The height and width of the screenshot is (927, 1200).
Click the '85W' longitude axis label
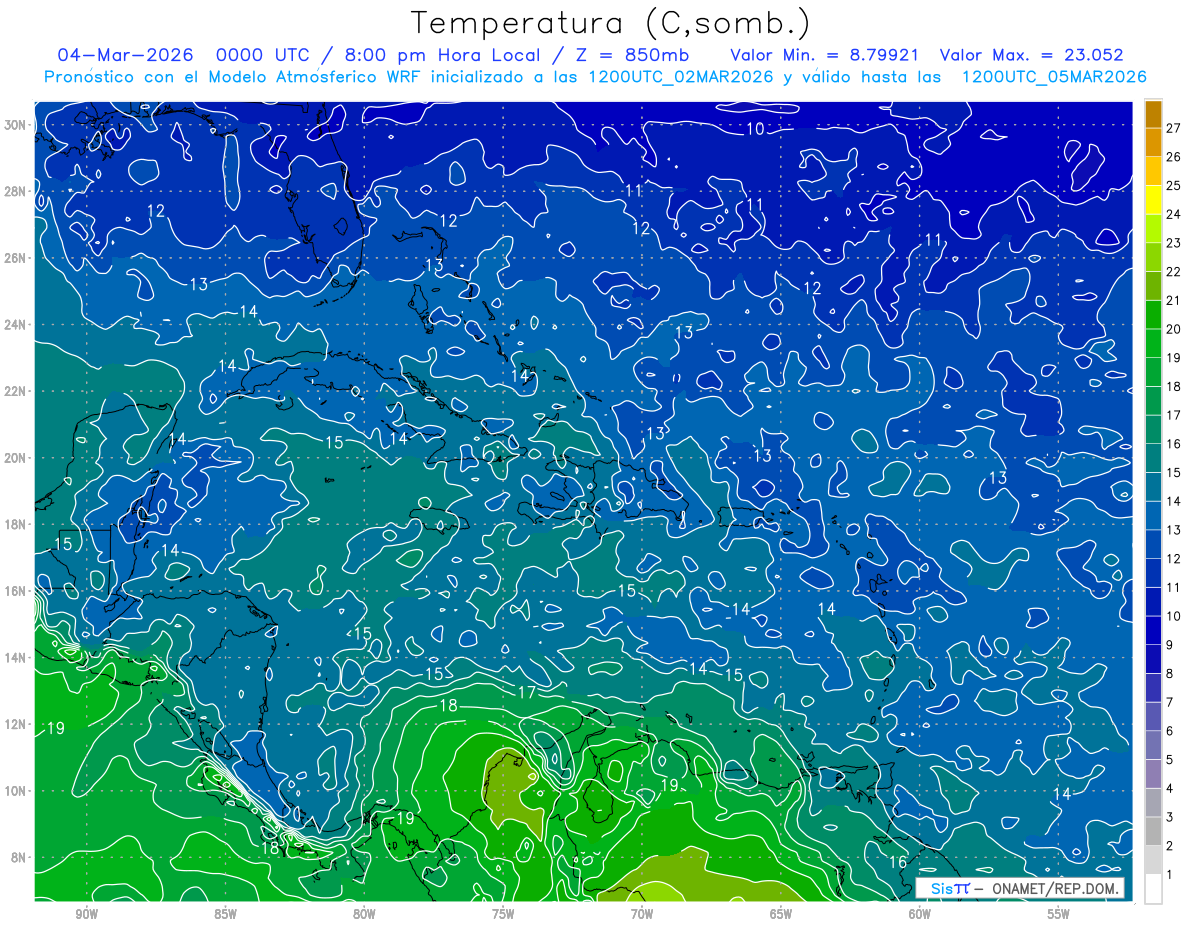(225, 914)
